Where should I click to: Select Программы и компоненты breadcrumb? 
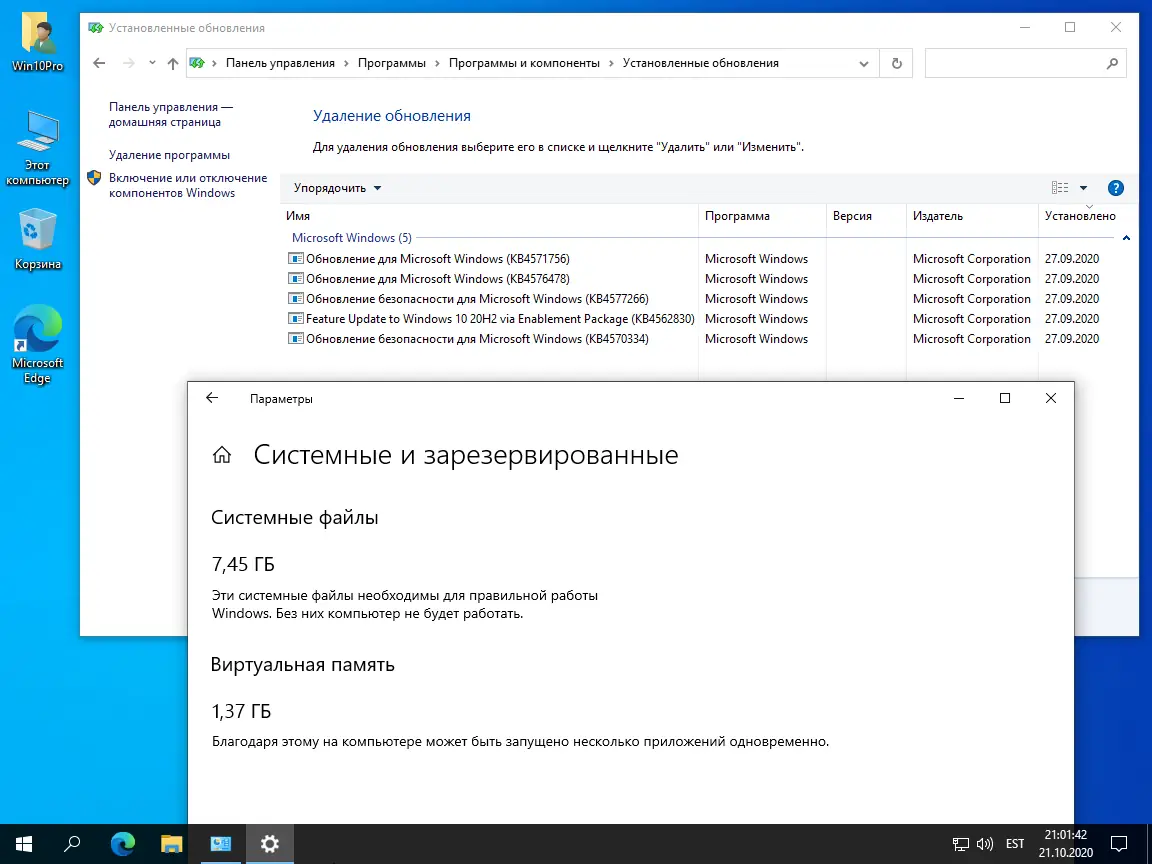pos(525,63)
